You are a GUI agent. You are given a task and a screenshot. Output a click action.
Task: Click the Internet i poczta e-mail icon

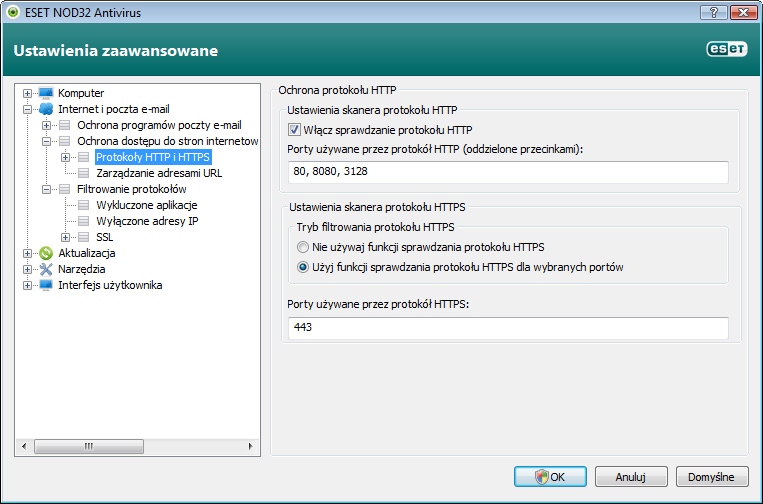click(x=46, y=109)
